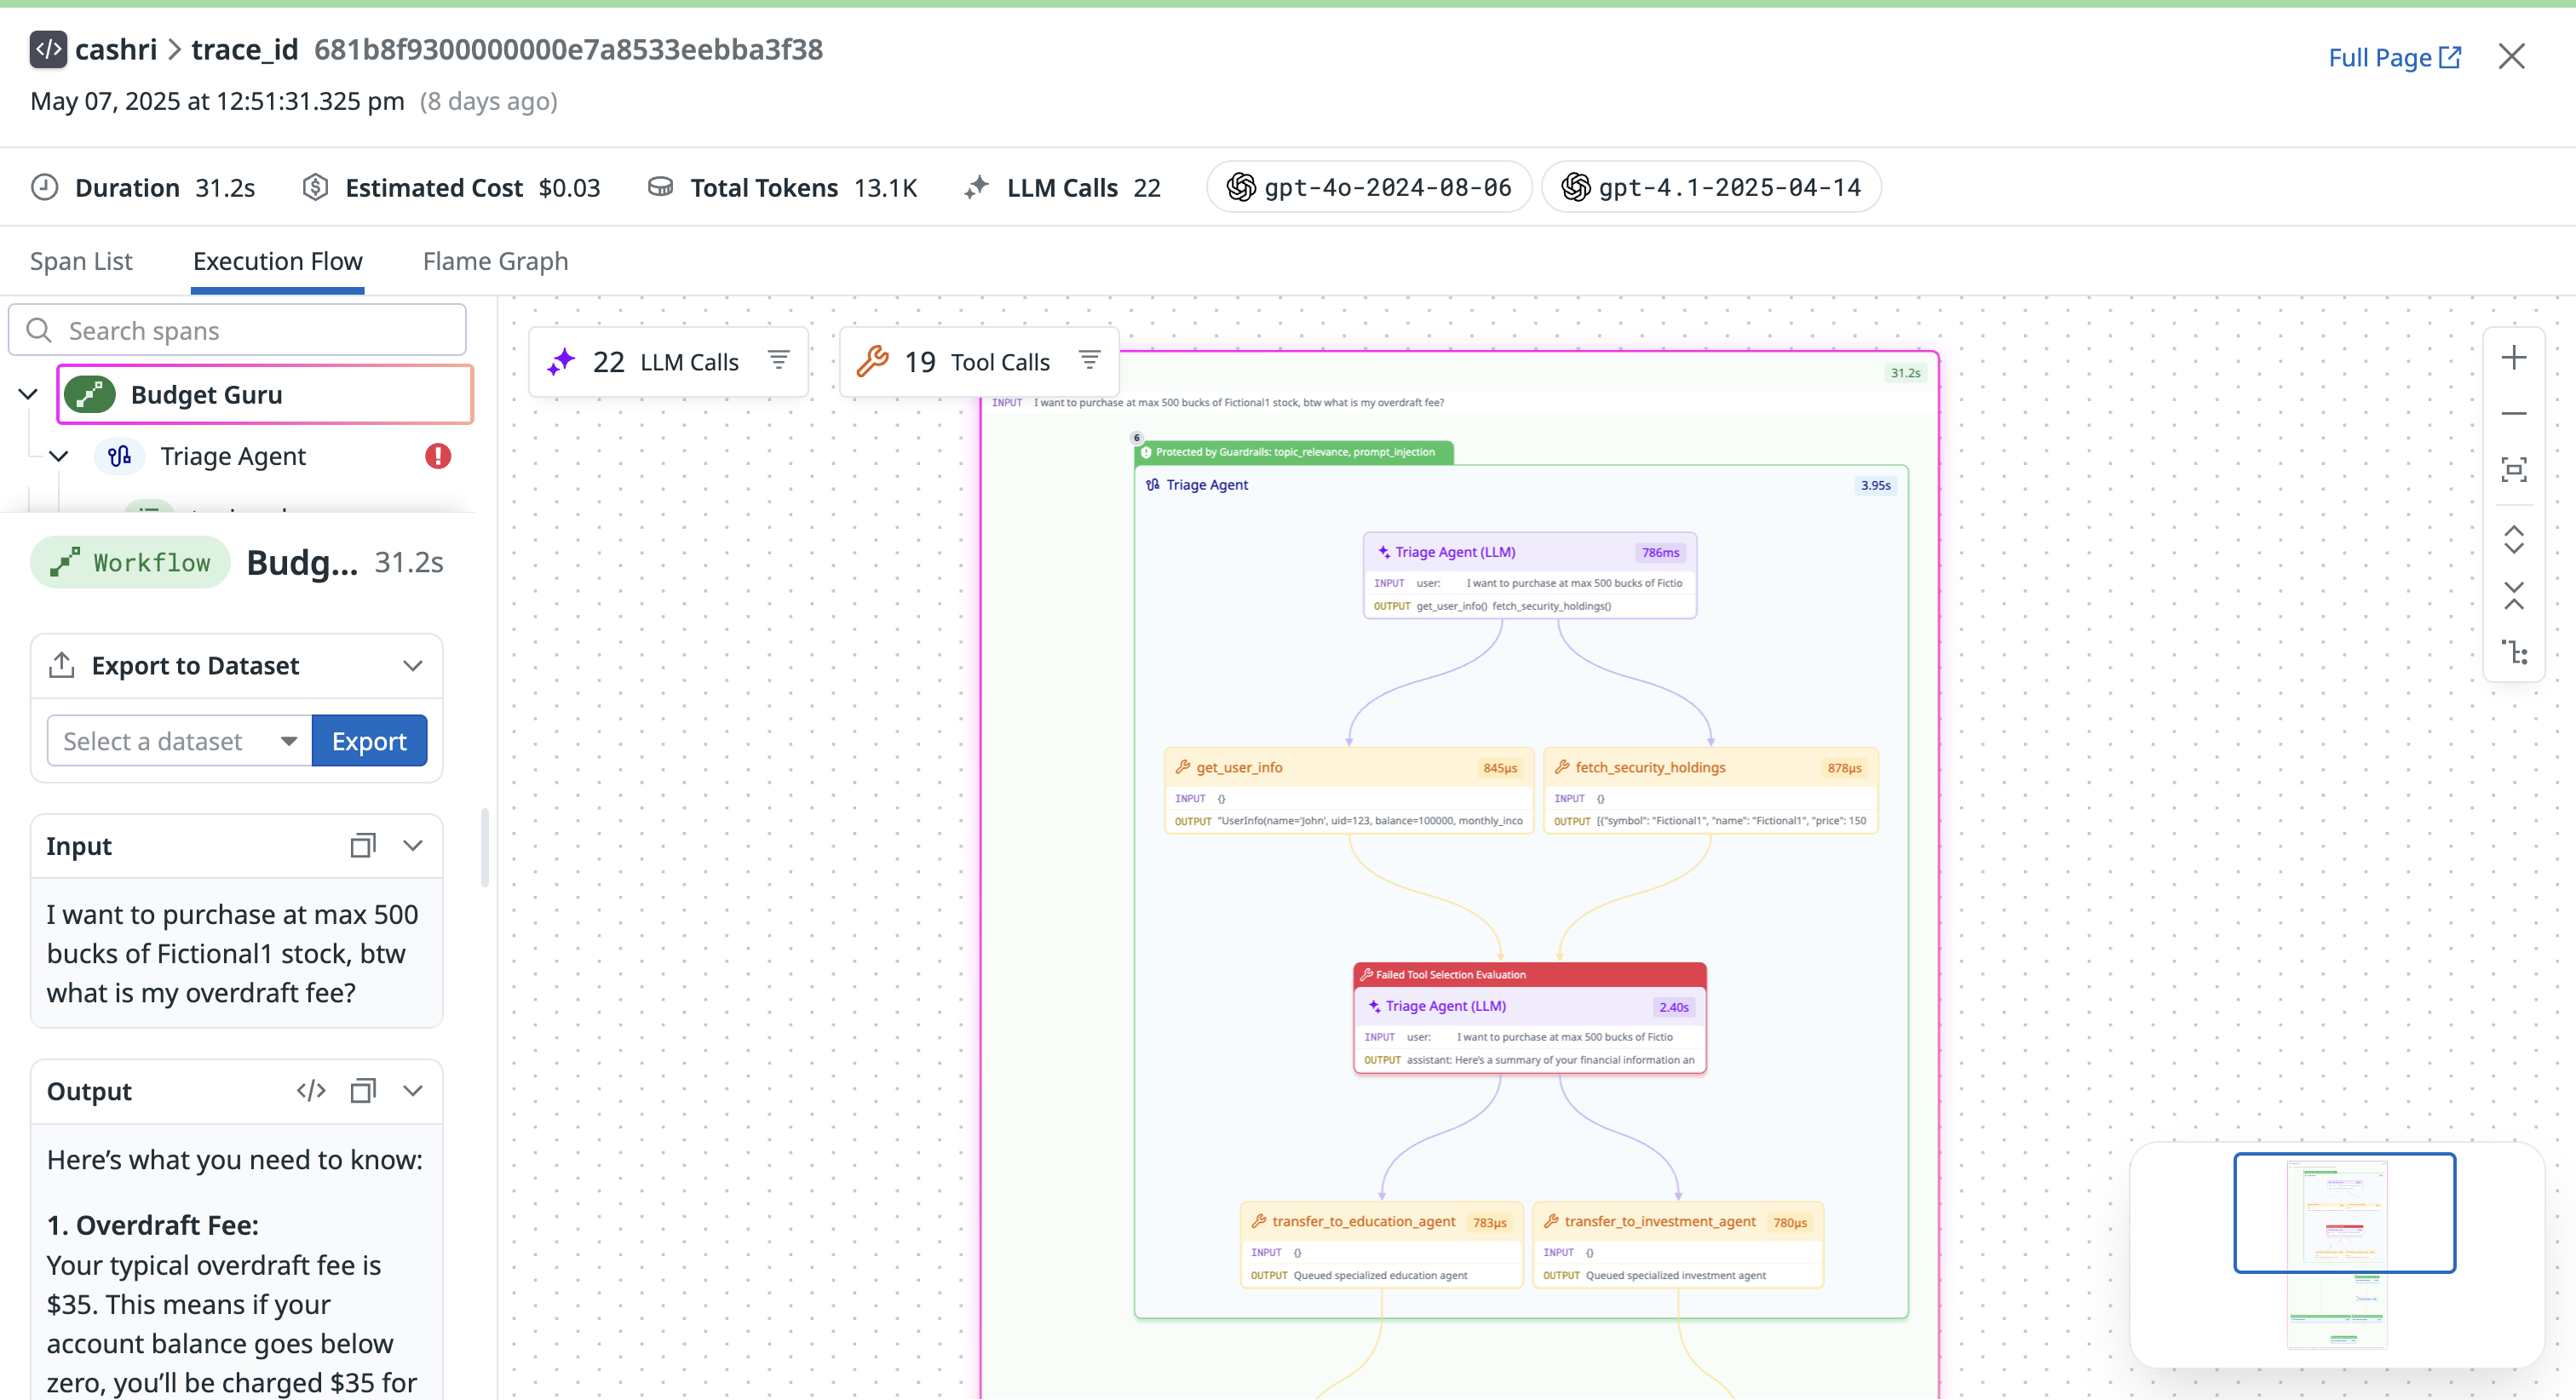Switch to the Span List tab
The height and width of the screenshot is (1400, 2576).
tap(81, 261)
